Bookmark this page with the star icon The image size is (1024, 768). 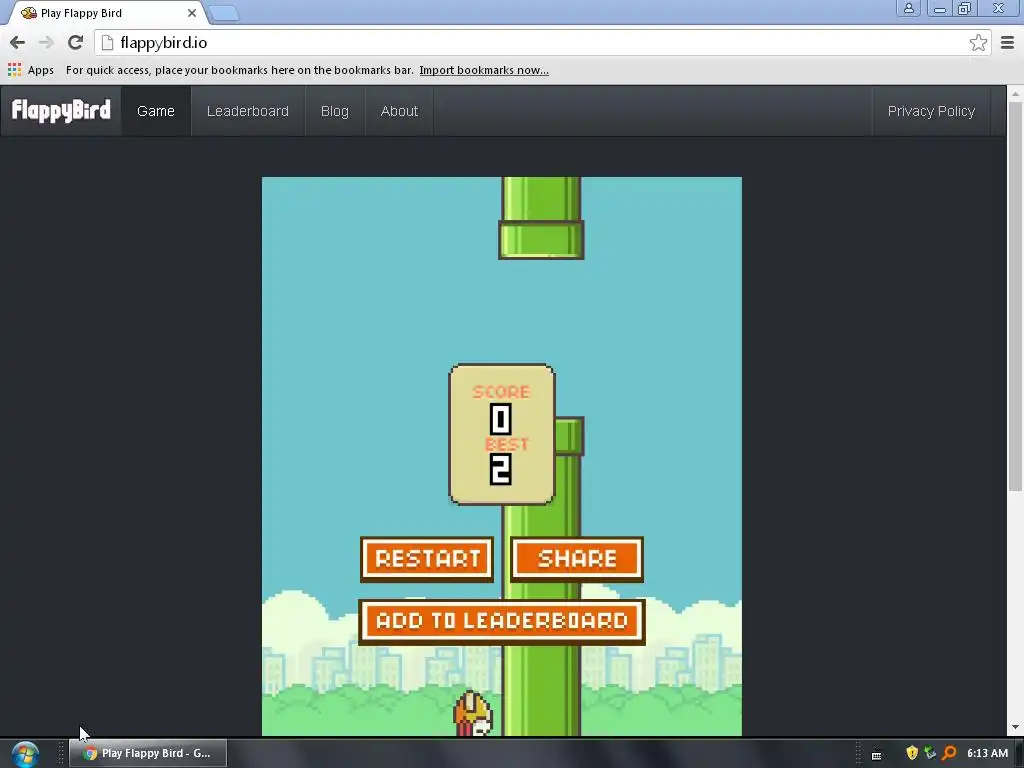(x=978, y=42)
